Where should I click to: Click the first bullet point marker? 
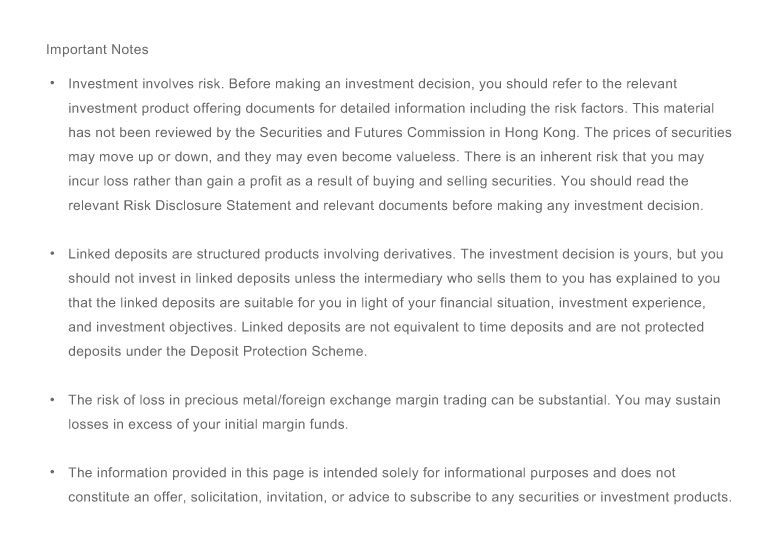pos(52,83)
